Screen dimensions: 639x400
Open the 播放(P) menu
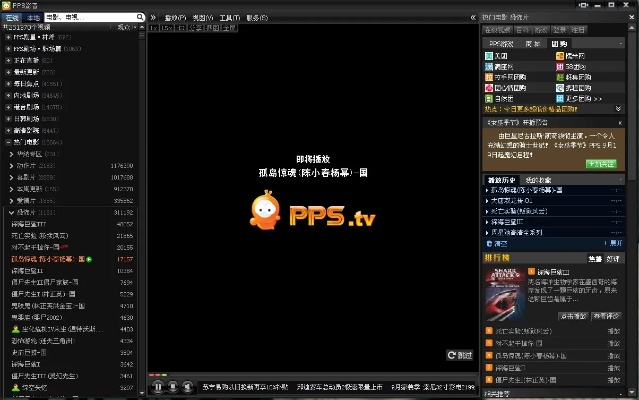tap(173, 18)
